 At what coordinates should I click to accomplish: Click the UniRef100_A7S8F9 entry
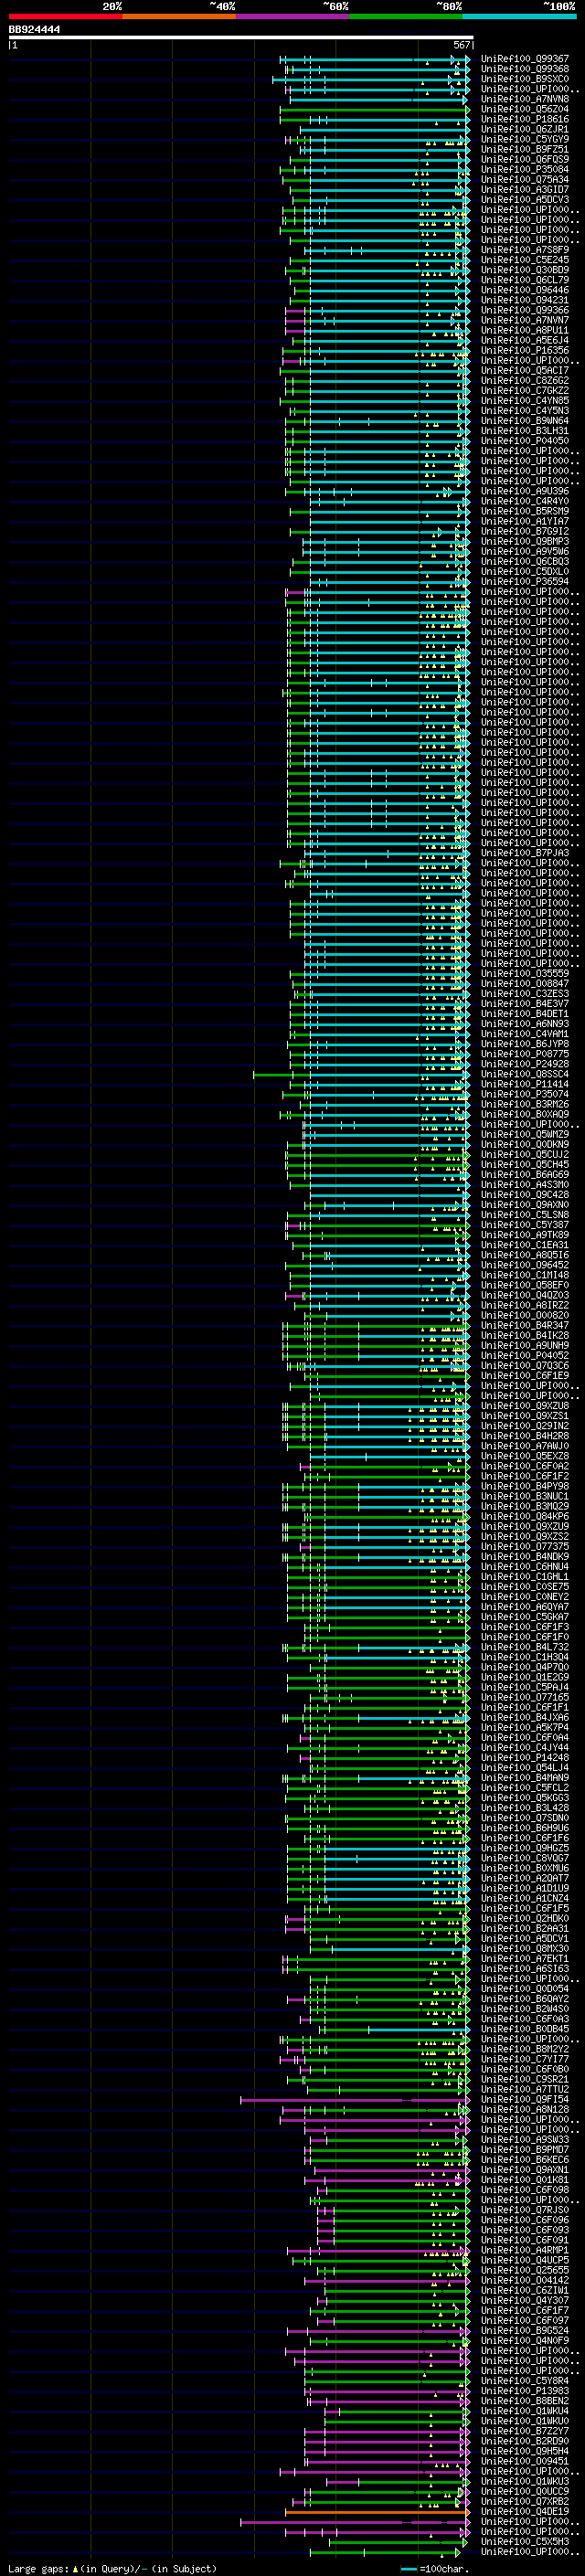[x=525, y=250]
